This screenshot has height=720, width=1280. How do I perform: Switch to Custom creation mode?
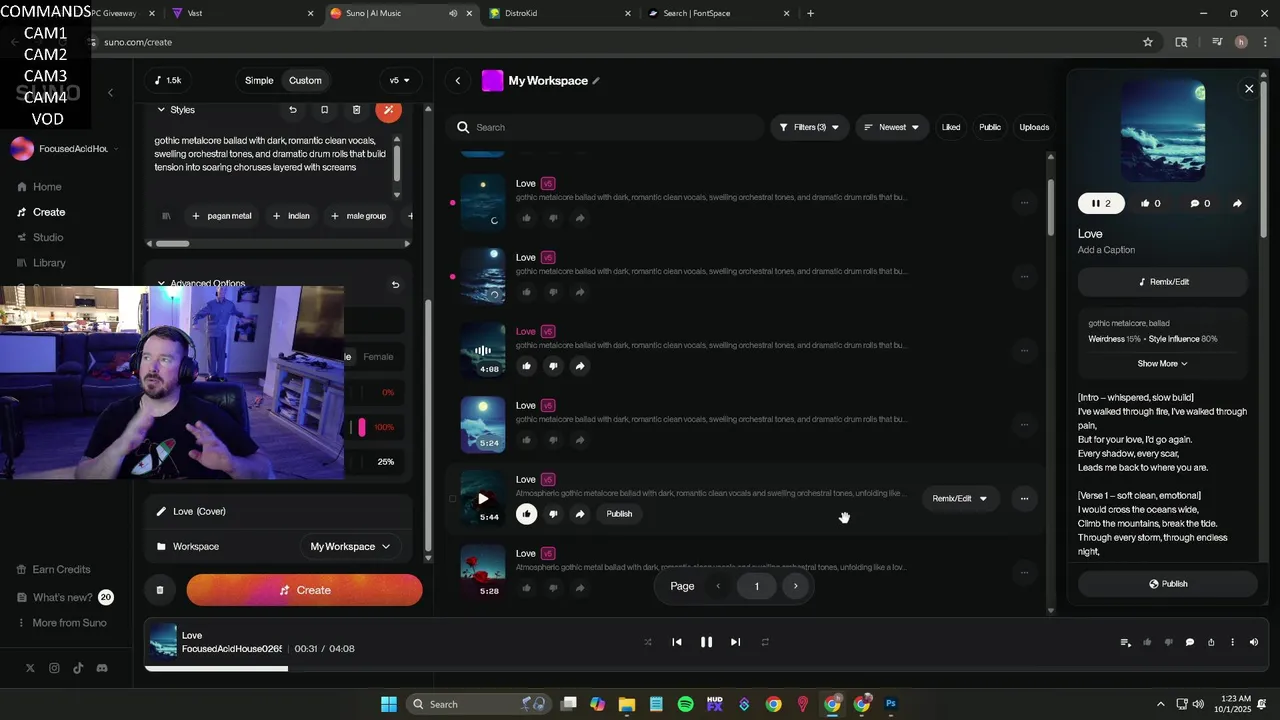pos(305,81)
